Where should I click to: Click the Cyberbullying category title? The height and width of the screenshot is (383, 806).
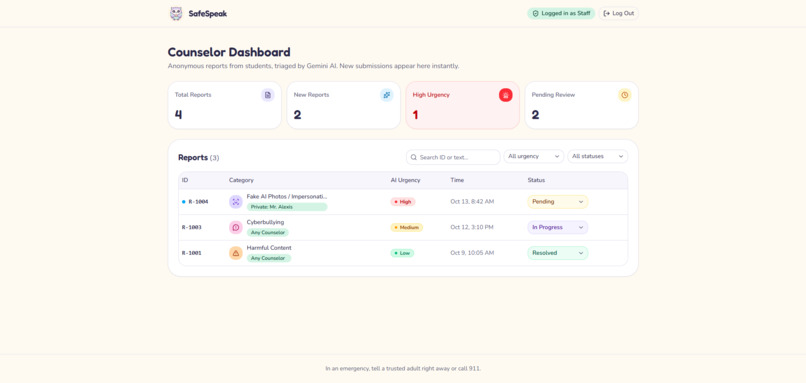[x=265, y=222]
